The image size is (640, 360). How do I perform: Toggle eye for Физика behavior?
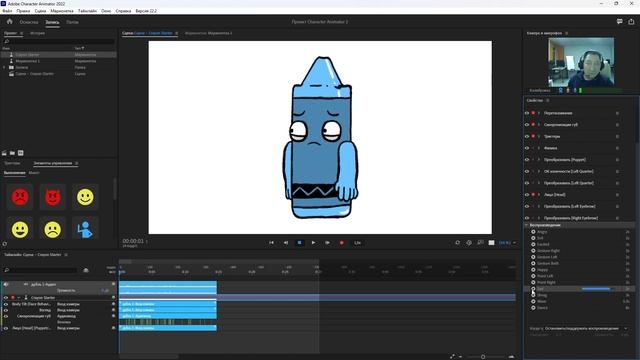tap(527, 148)
